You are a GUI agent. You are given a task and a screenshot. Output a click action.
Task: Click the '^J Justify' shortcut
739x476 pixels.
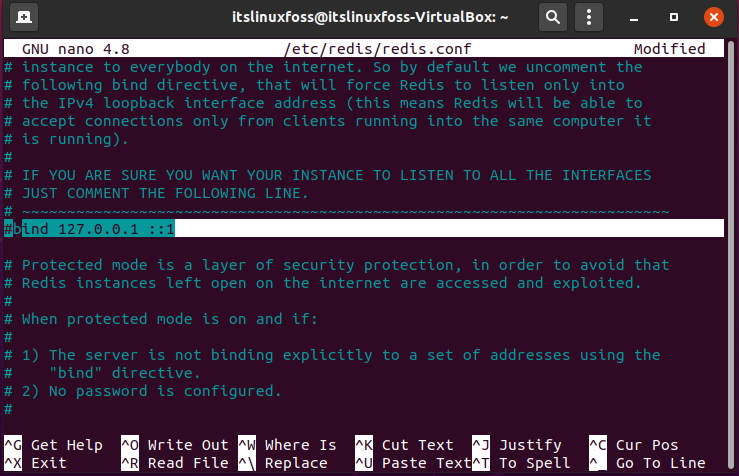point(517,445)
